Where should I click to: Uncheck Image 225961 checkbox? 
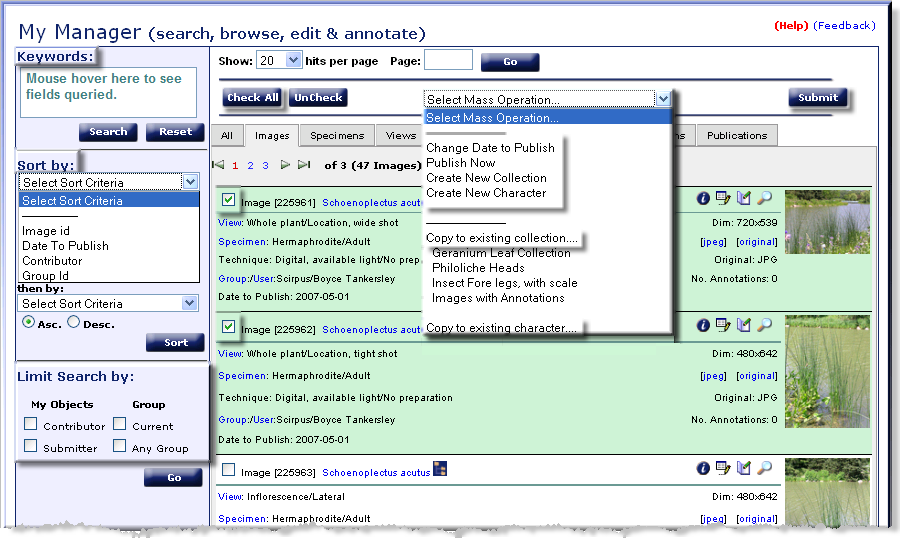point(229,201)
